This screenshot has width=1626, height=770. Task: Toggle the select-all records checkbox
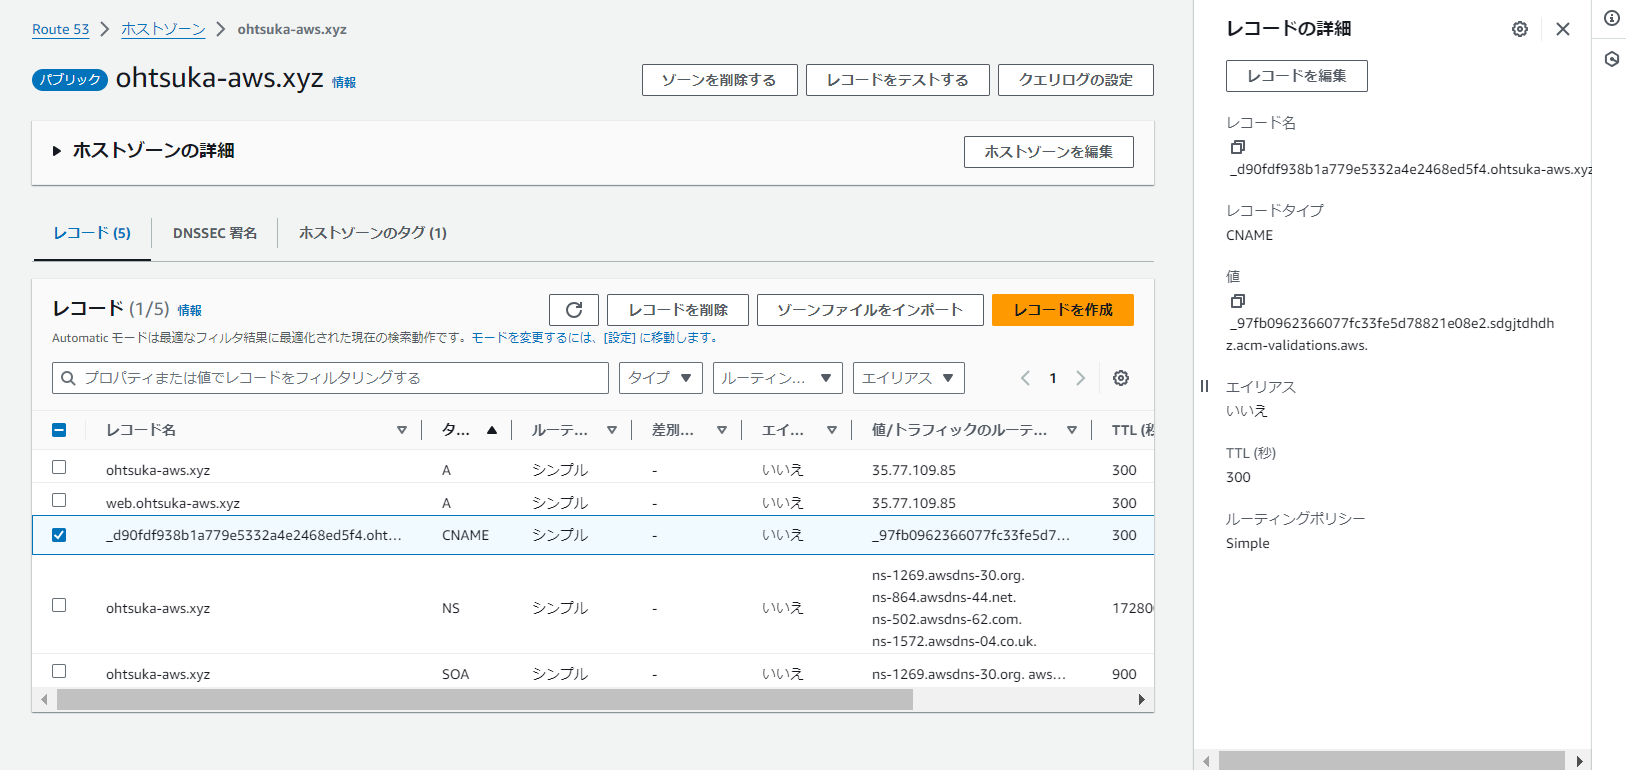pyautogui.click(x=59, y=430)
